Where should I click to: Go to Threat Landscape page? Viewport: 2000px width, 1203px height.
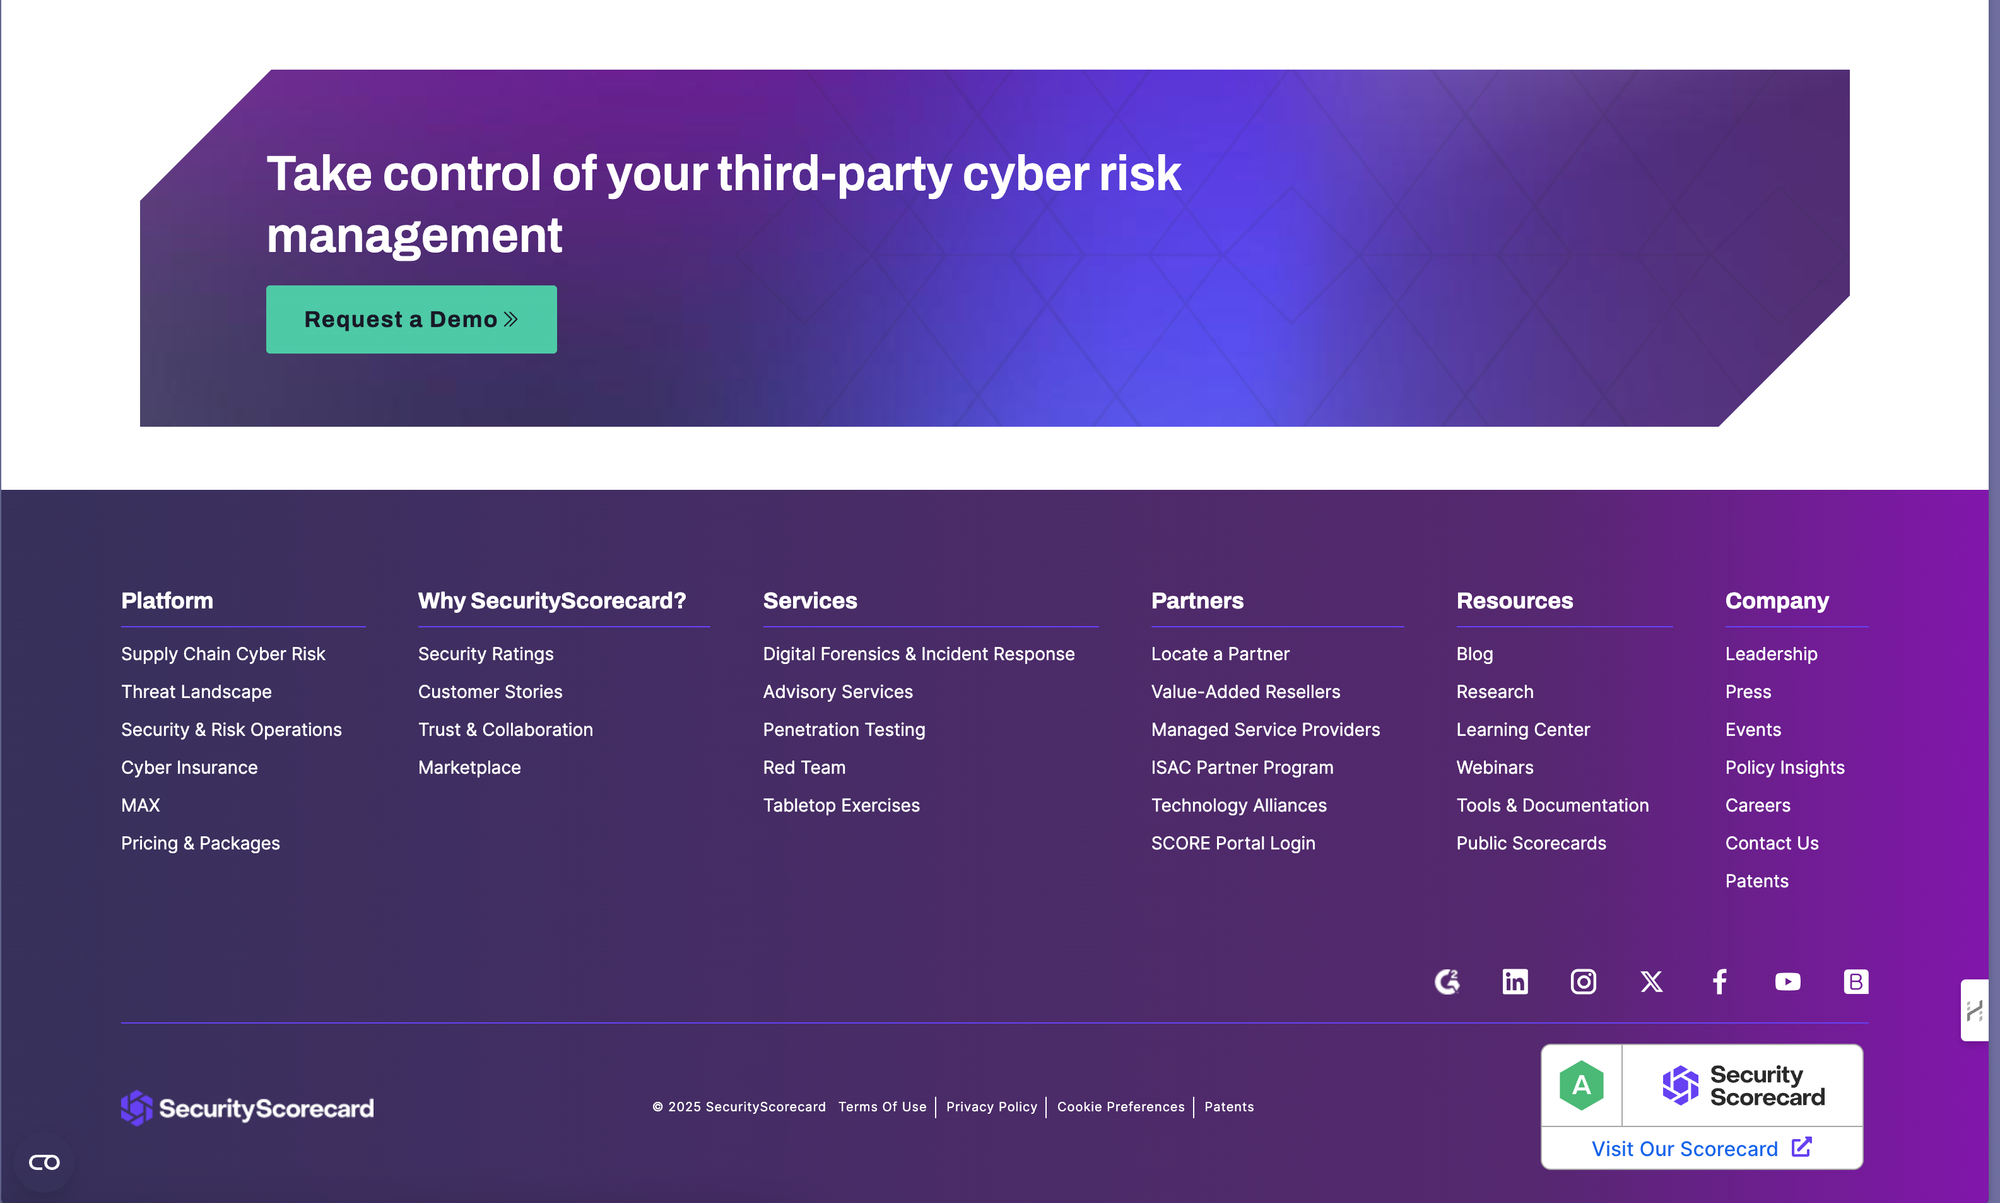(196, 692)
